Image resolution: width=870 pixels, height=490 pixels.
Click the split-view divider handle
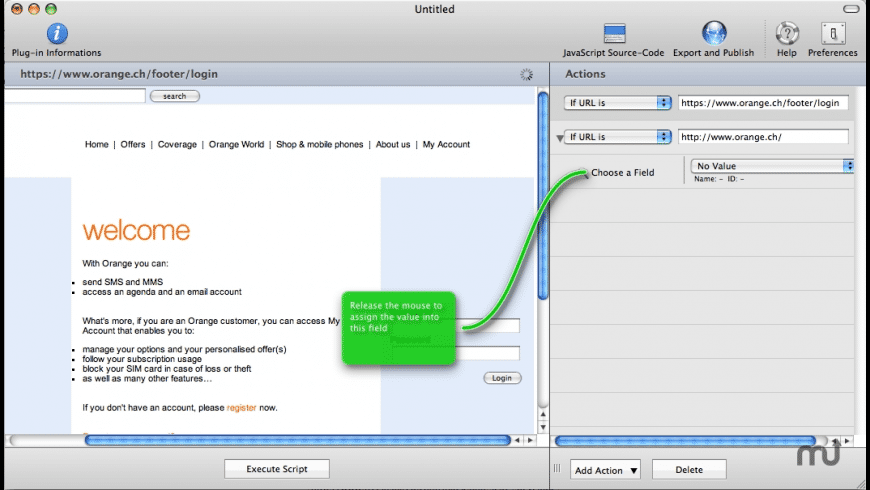click(x=557, y=468)
